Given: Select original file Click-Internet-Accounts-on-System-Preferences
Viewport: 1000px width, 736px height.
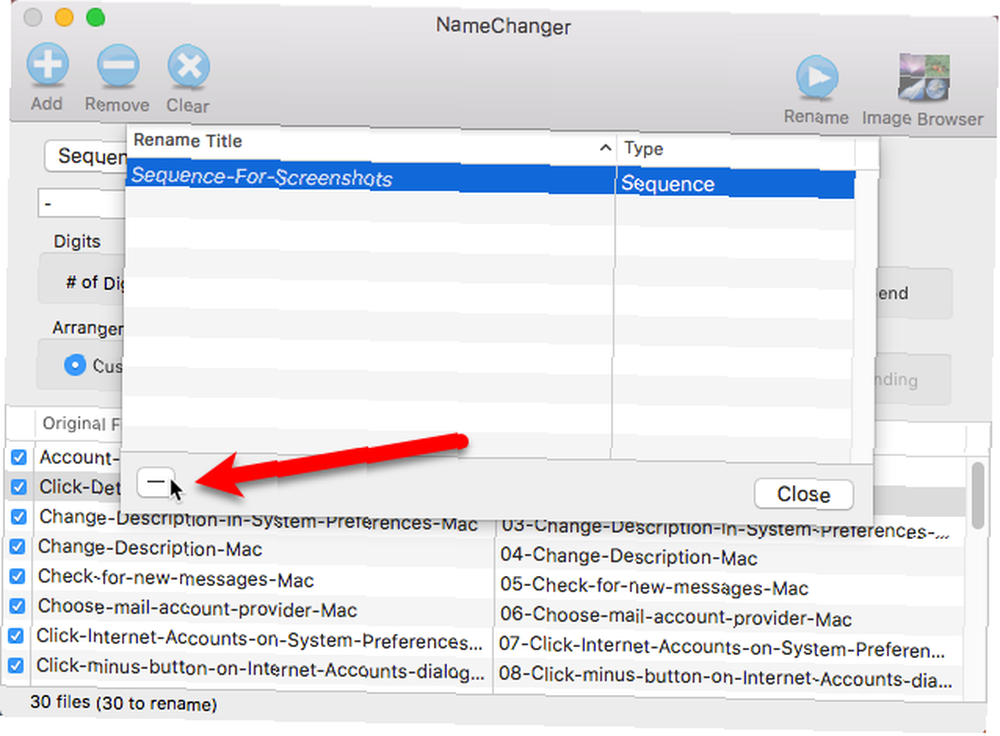Looking at the screenshot, I should click(259, 639).
